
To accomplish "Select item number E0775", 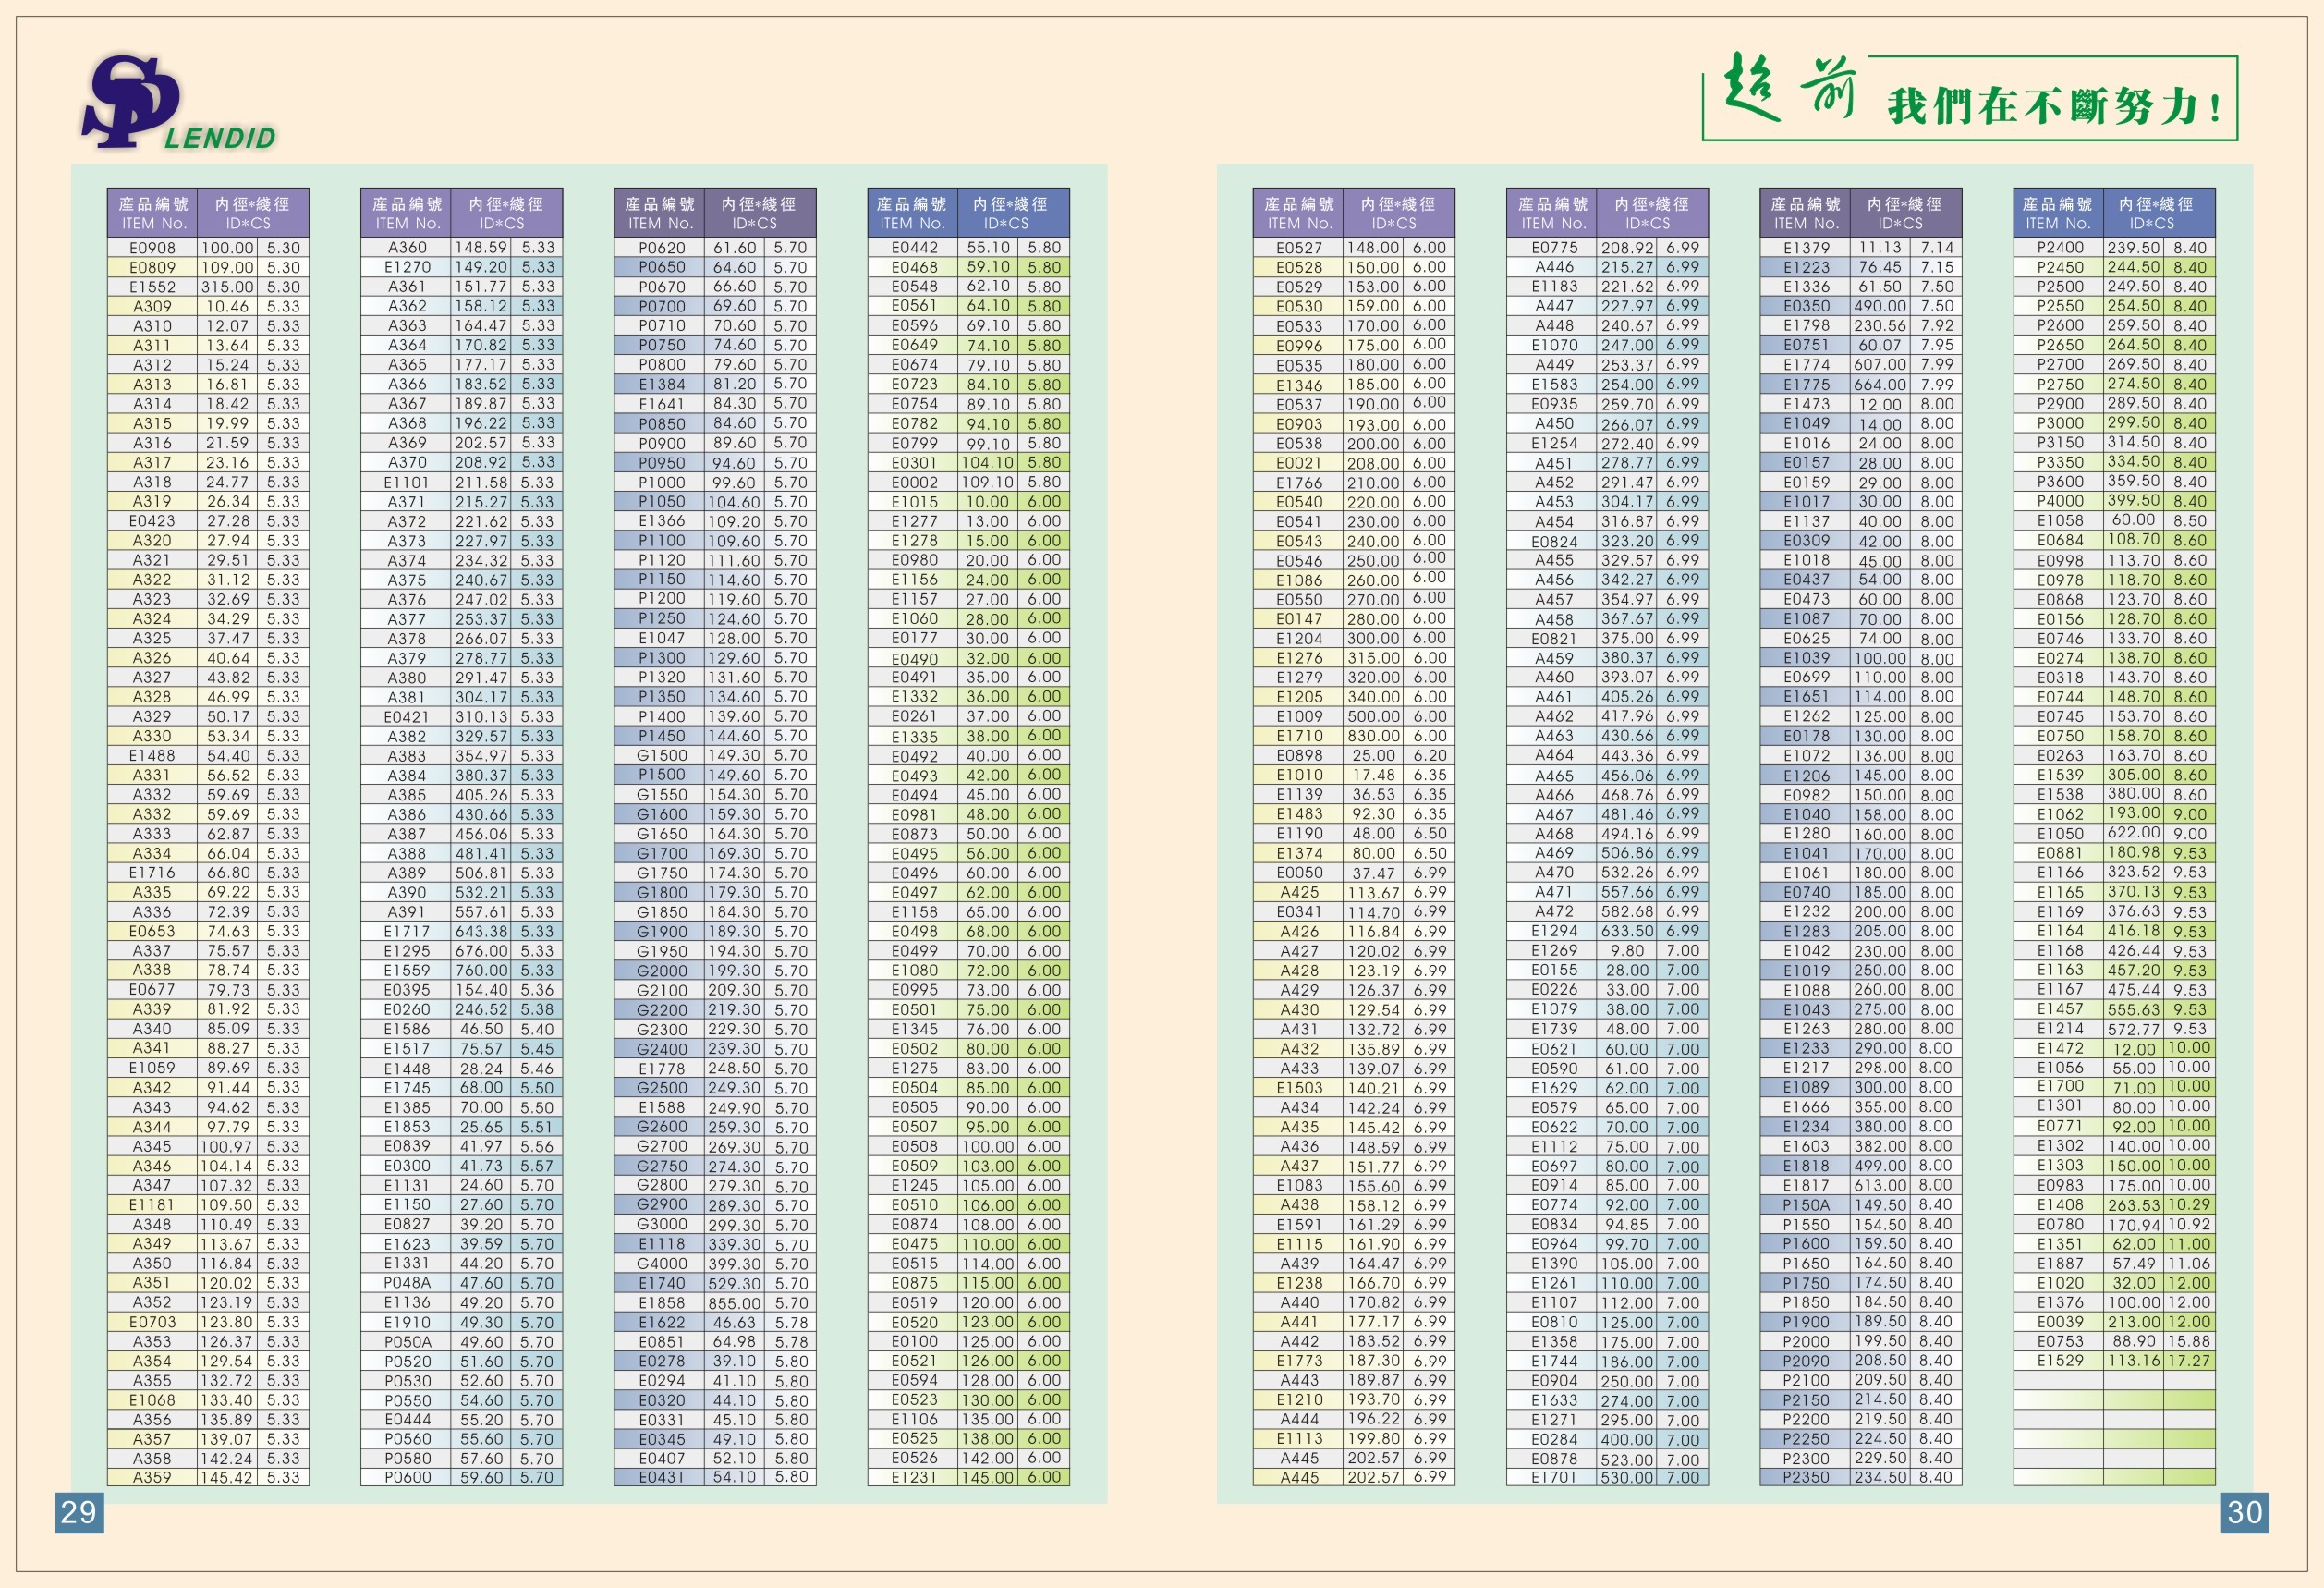I will (x=1554, y=248).
